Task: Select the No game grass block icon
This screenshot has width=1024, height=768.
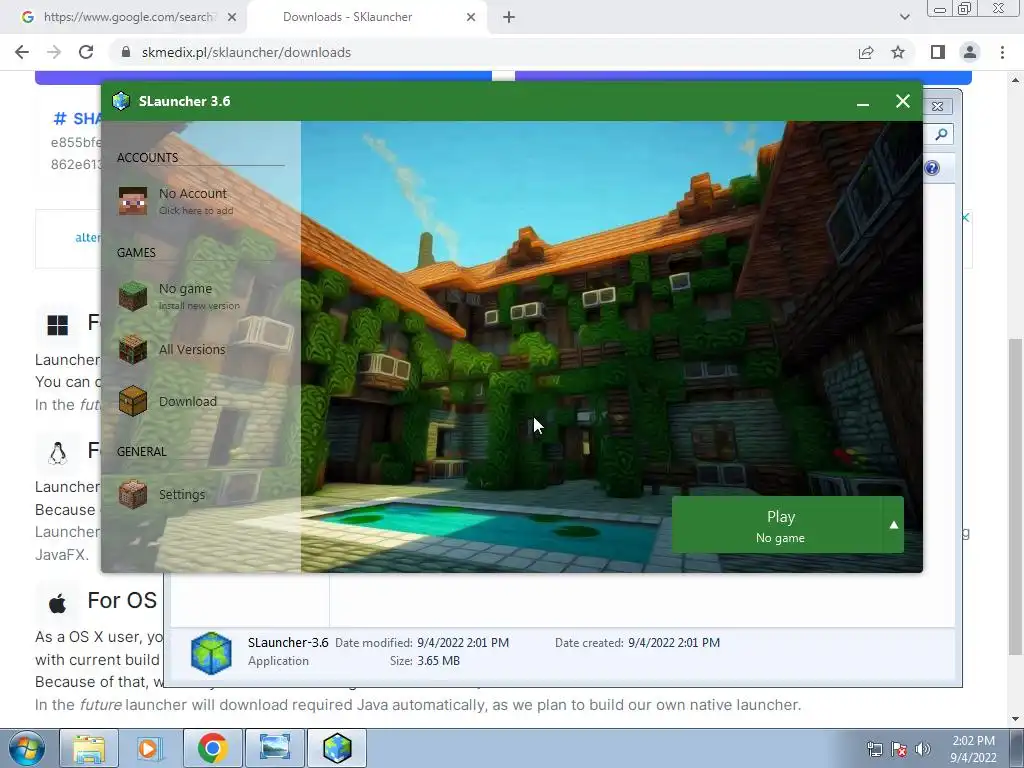Action: click(x=133, y=296)
